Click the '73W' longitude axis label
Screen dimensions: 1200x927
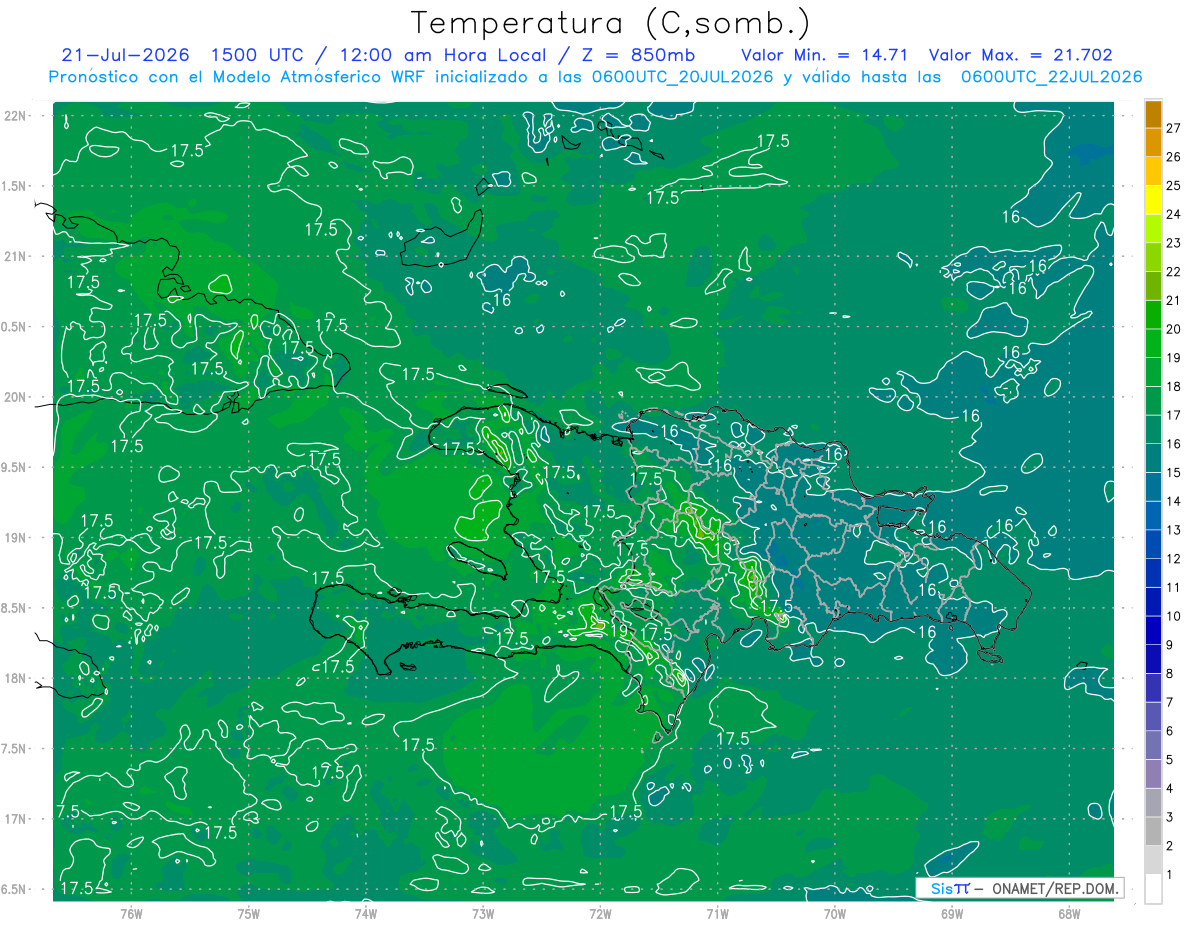[483, 913]
